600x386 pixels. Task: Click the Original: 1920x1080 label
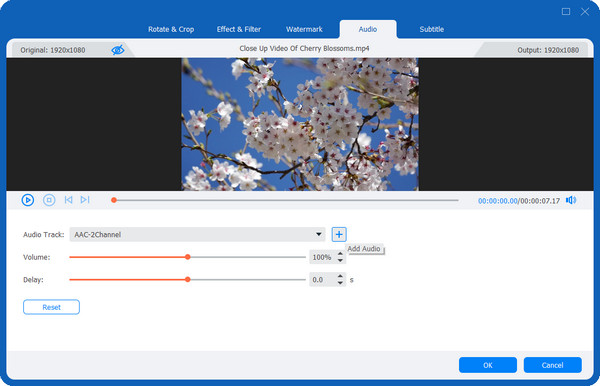(53, 50)
